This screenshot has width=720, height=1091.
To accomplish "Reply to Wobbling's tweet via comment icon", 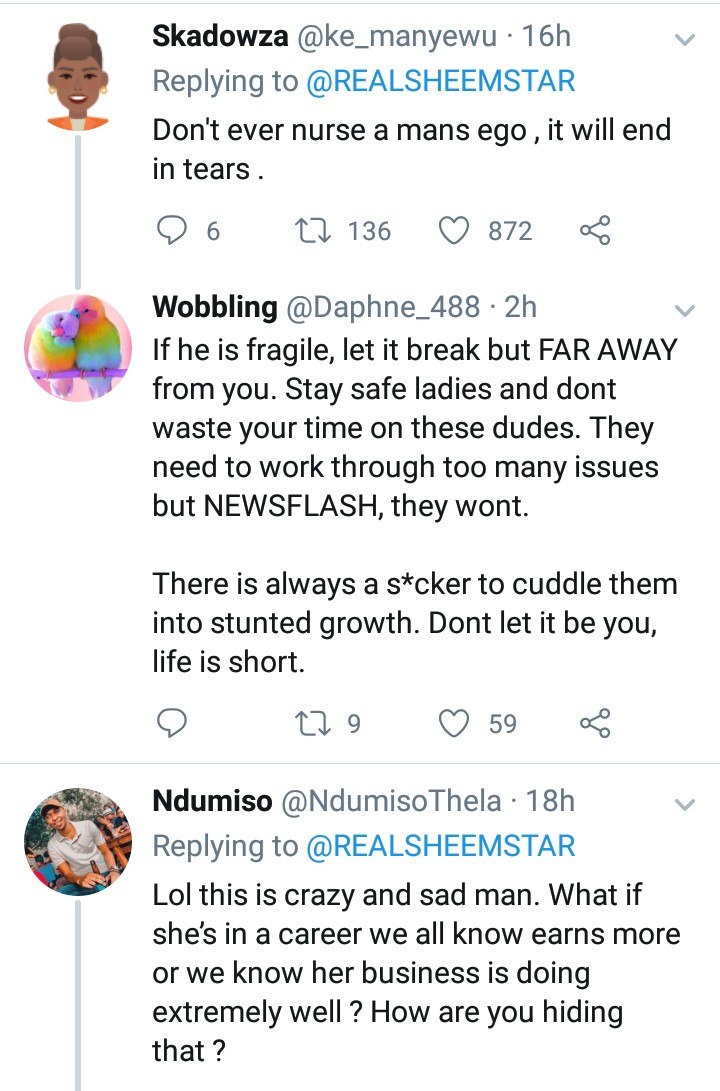I will tap(171, 723).
